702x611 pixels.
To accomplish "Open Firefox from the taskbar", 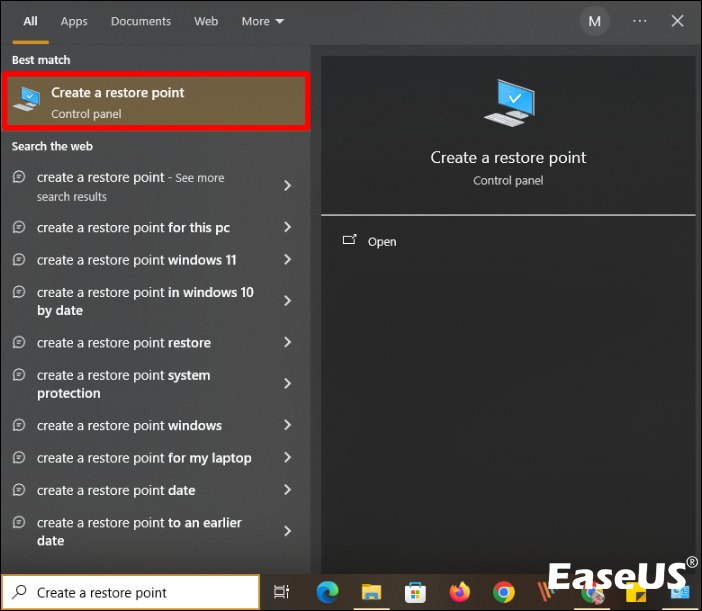I will (460, 592).
